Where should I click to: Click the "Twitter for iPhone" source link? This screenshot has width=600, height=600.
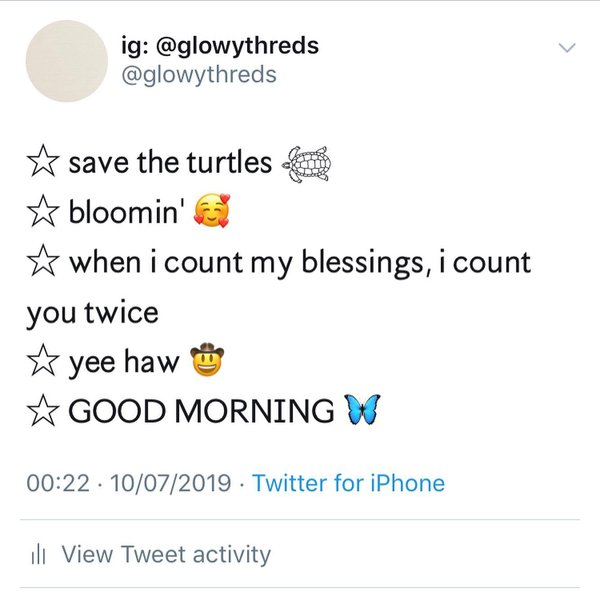coord(348,484)
